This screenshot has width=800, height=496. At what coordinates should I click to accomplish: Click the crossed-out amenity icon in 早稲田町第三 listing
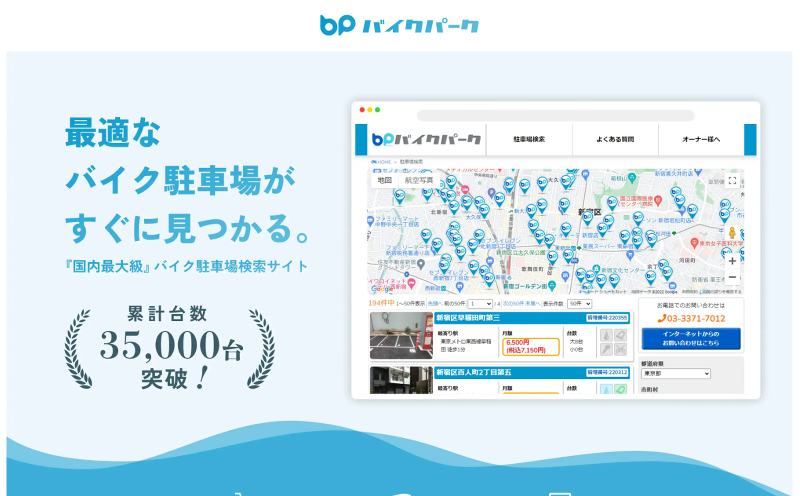[620, 350]
